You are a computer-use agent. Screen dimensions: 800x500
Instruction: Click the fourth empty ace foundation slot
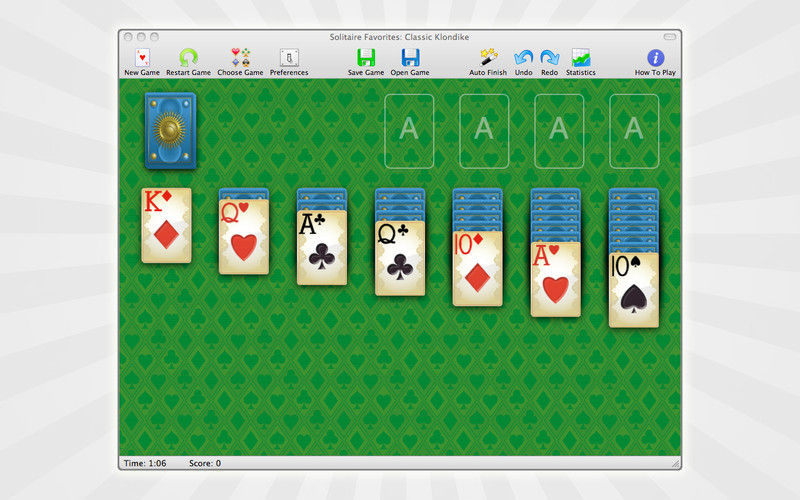tap(634, 131)
